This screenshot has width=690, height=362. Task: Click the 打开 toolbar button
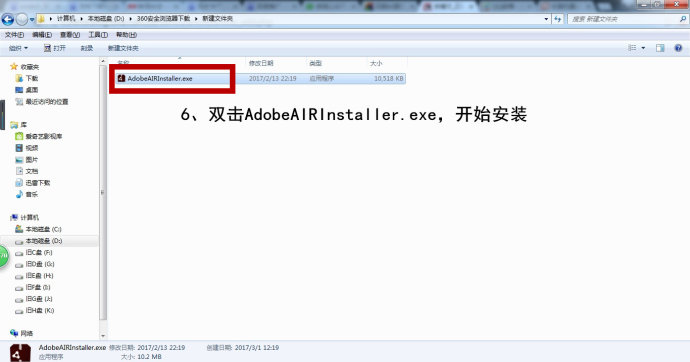coord(55,48)
